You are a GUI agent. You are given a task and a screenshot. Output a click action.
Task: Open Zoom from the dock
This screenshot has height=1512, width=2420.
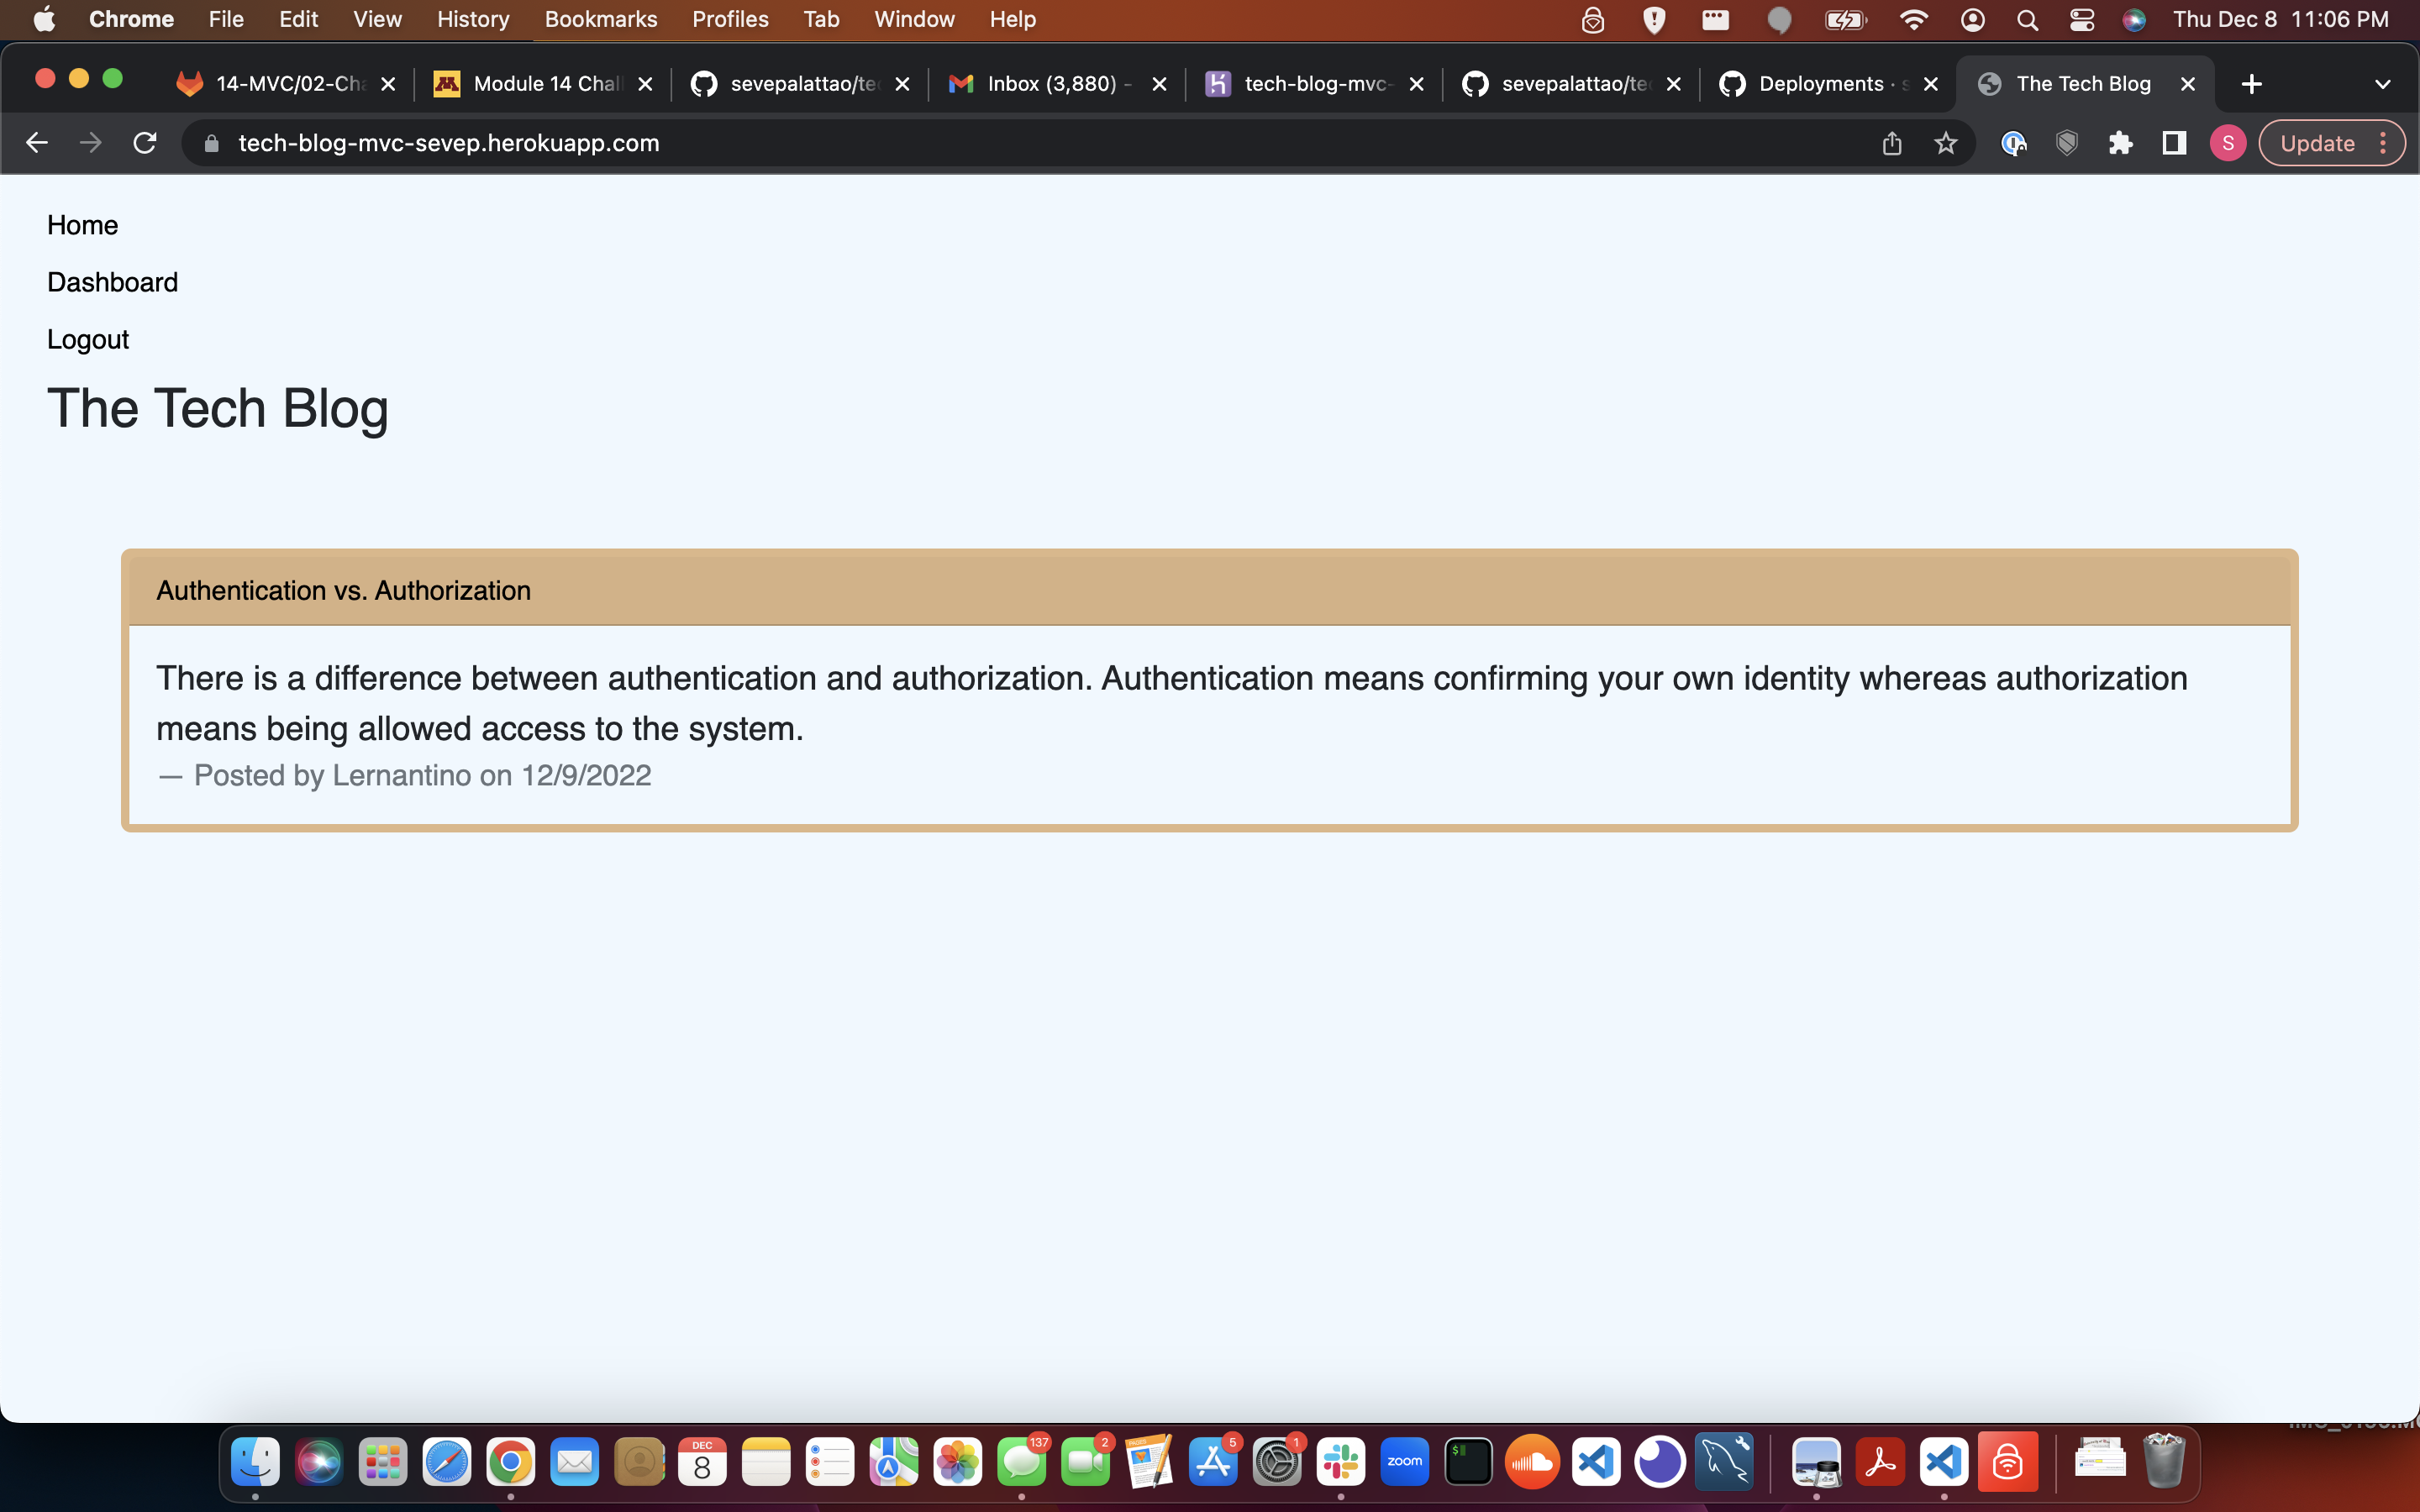click(1405, 1461)
